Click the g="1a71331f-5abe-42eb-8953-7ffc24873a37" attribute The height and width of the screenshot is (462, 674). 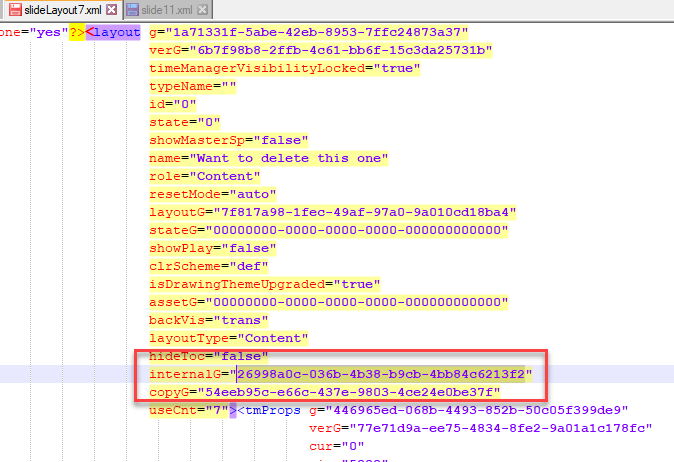309,32
